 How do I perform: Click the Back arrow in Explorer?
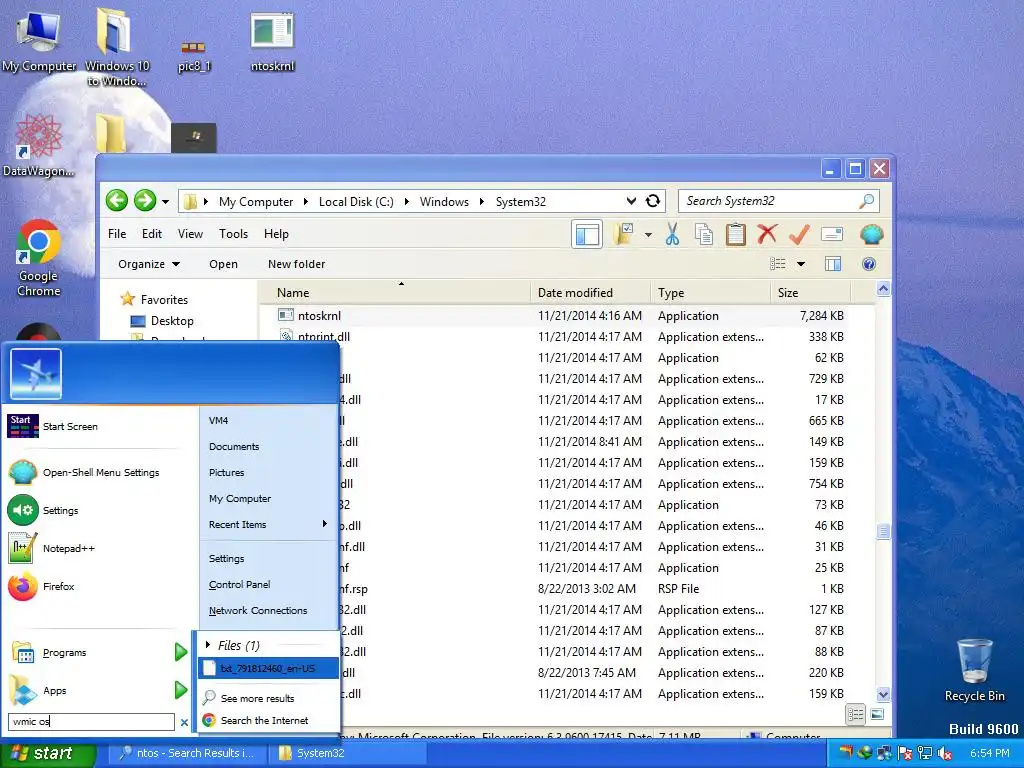[x=117, y=200]
